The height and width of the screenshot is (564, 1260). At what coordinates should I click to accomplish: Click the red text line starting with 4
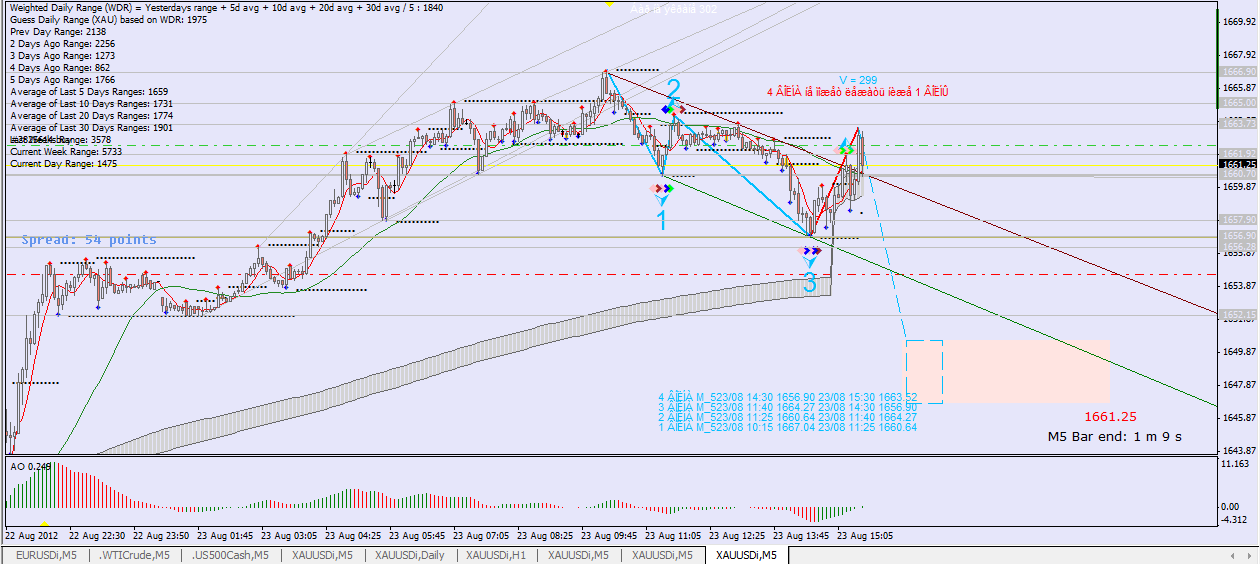(857, 92)
